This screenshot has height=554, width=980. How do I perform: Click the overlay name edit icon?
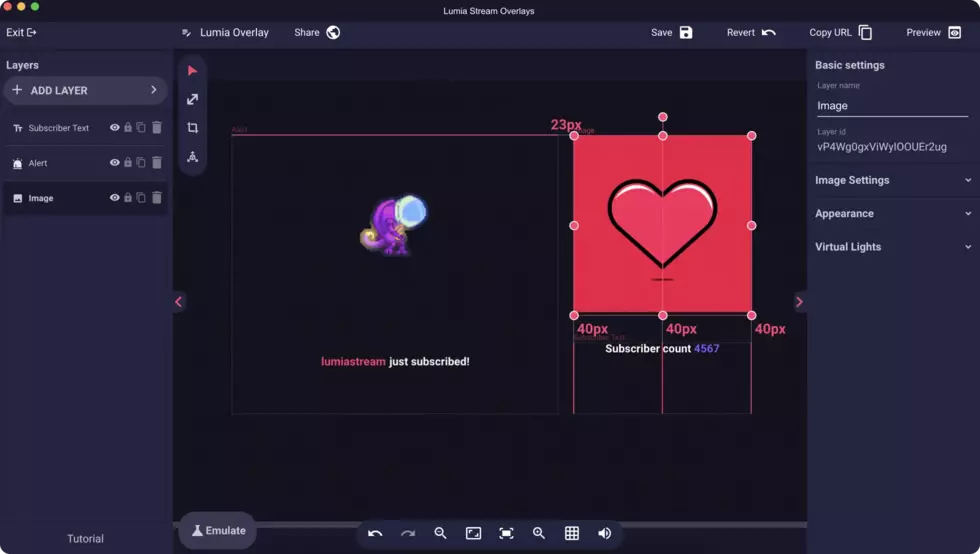coord(186,33)
